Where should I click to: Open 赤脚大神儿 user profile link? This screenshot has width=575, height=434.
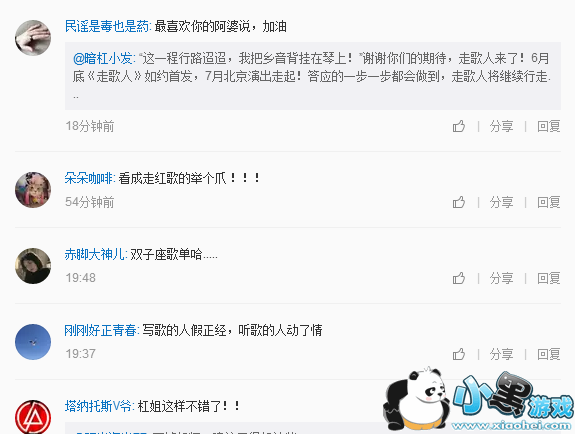point(96,254)
